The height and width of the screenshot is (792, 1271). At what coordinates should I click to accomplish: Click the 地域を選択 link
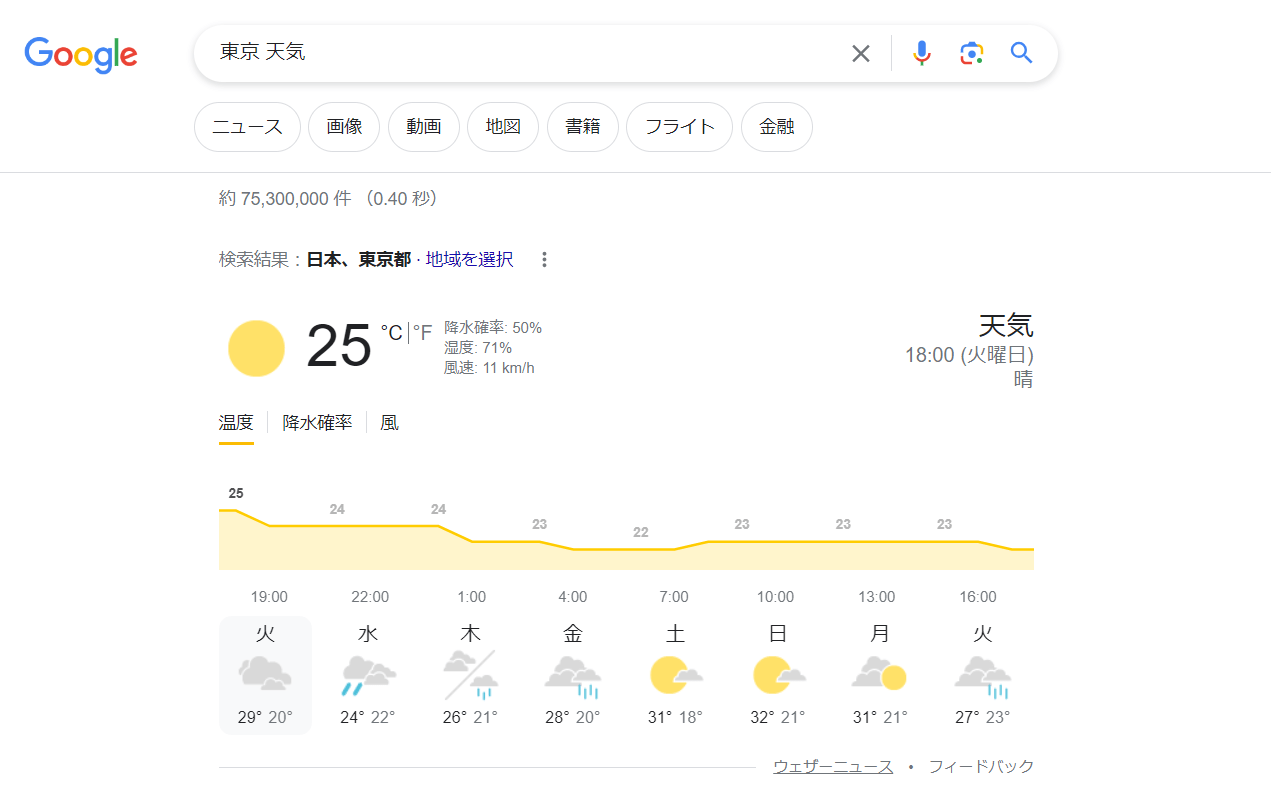(469, 260)
